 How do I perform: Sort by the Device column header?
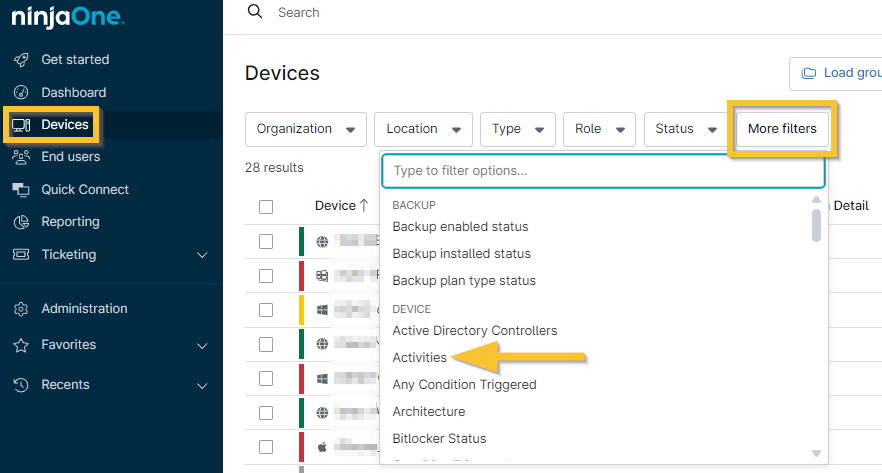(335, 206)
